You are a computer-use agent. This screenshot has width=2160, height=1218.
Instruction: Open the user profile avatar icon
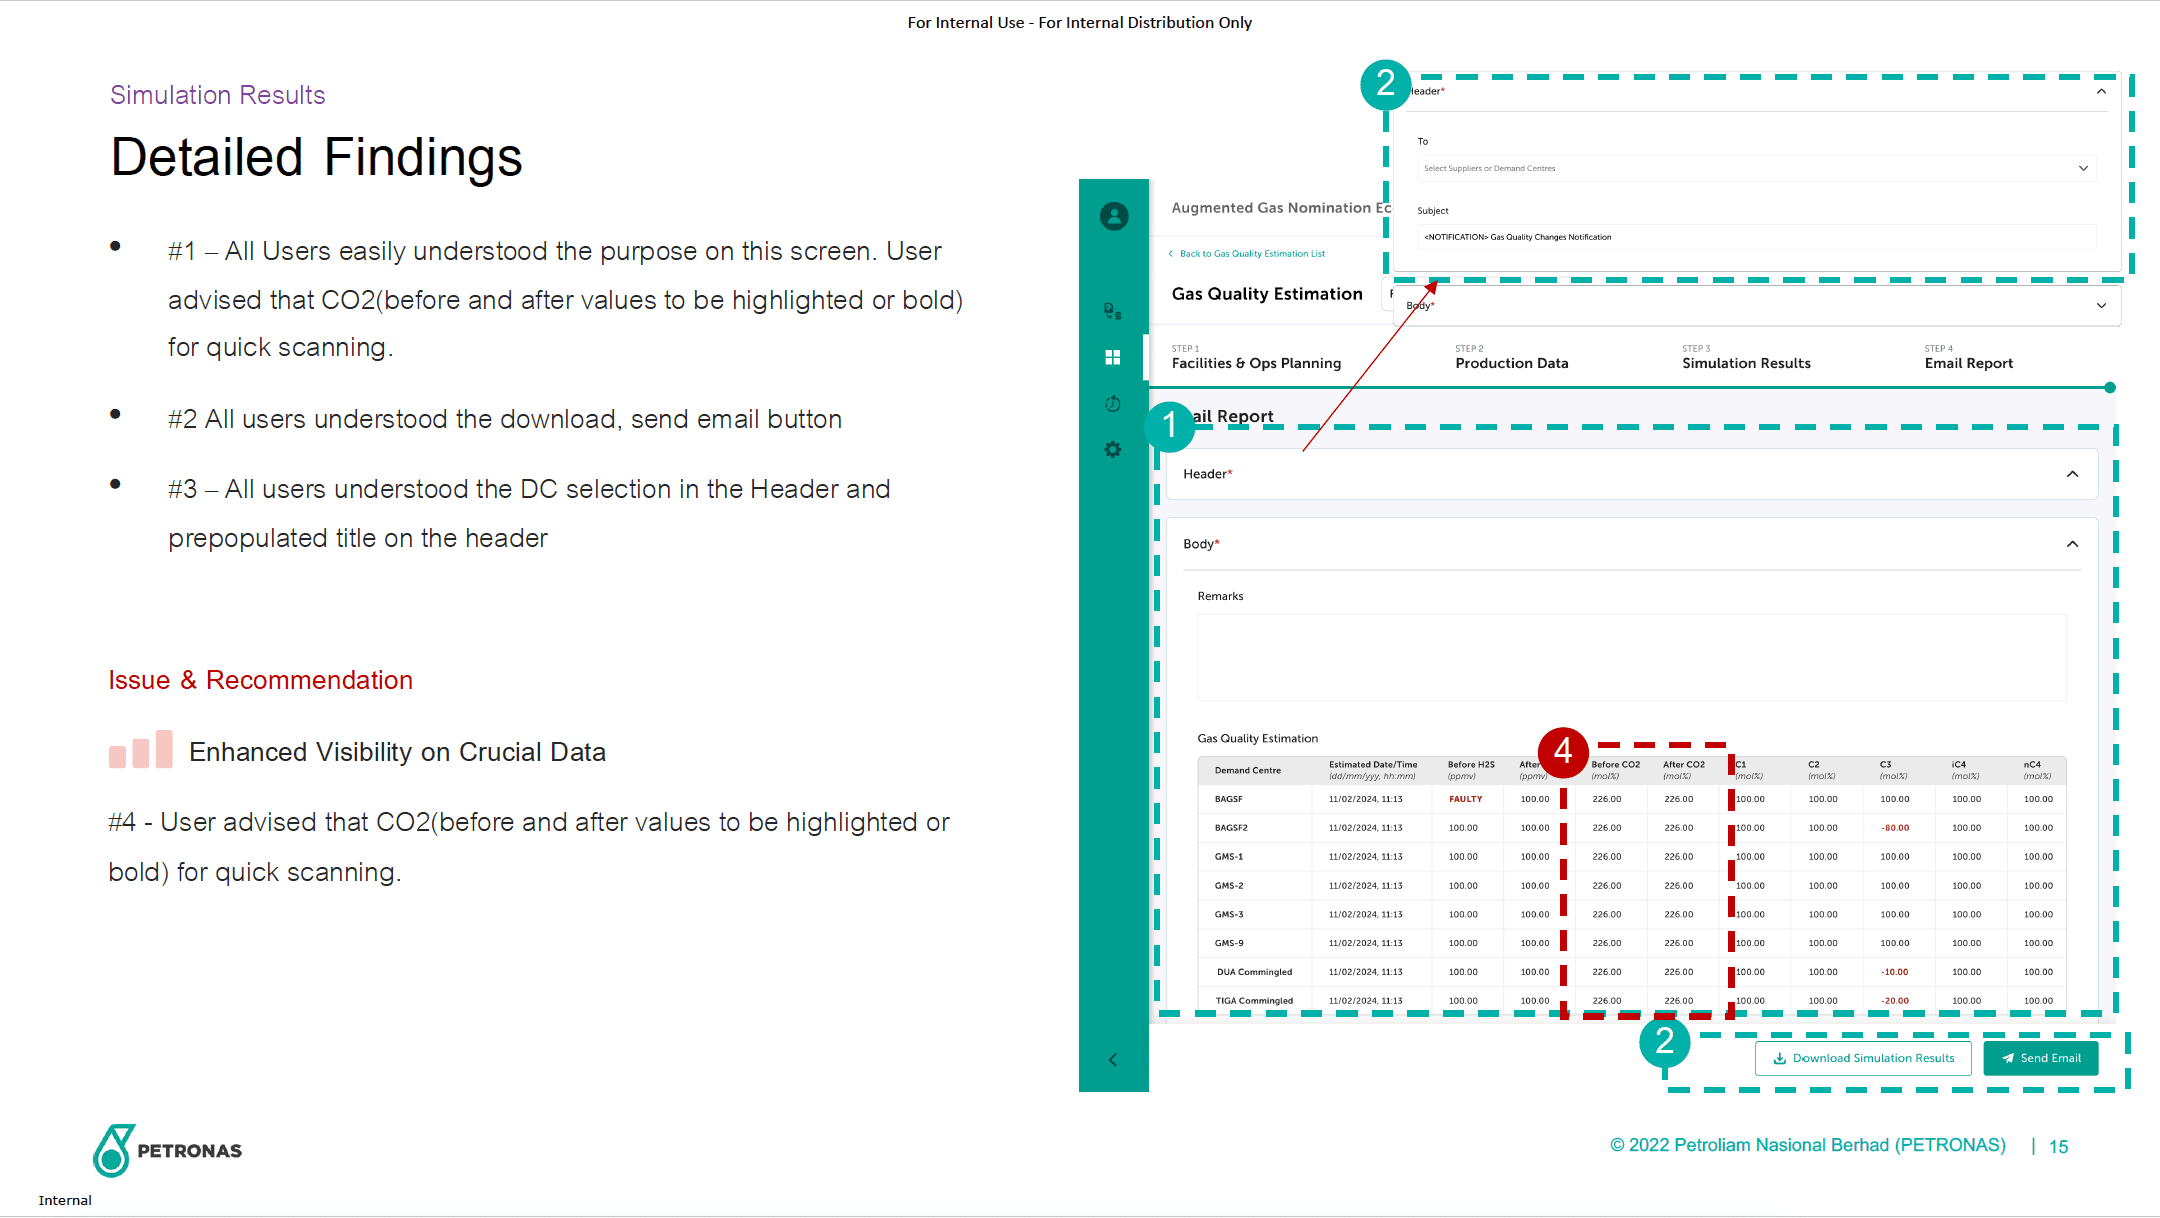click(x=1114, y=216)
